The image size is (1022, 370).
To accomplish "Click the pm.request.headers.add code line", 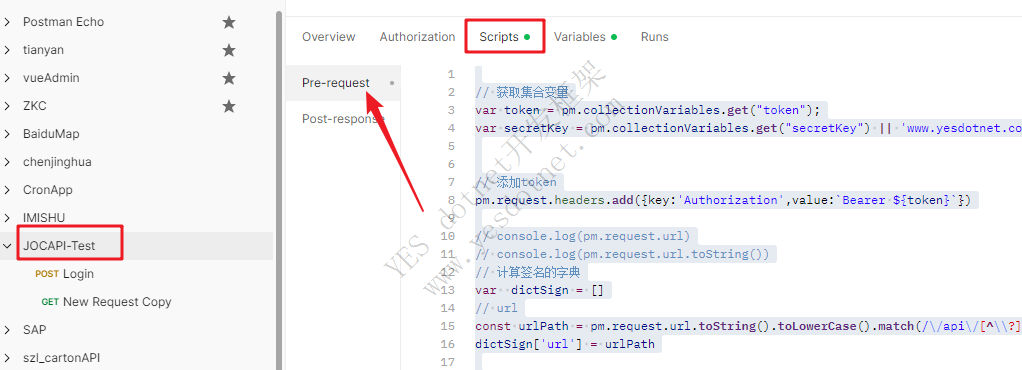I will point(723,201).
